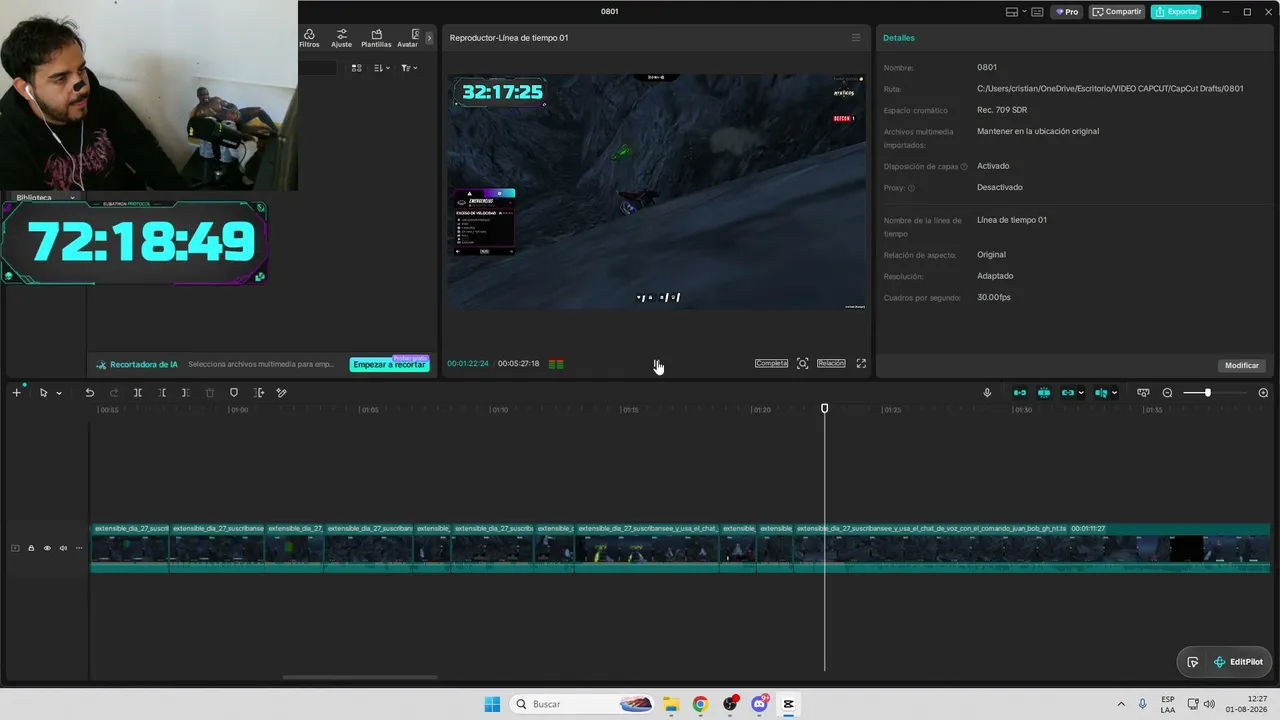Click the clip replace/extract tool icon

click(259, 393)
